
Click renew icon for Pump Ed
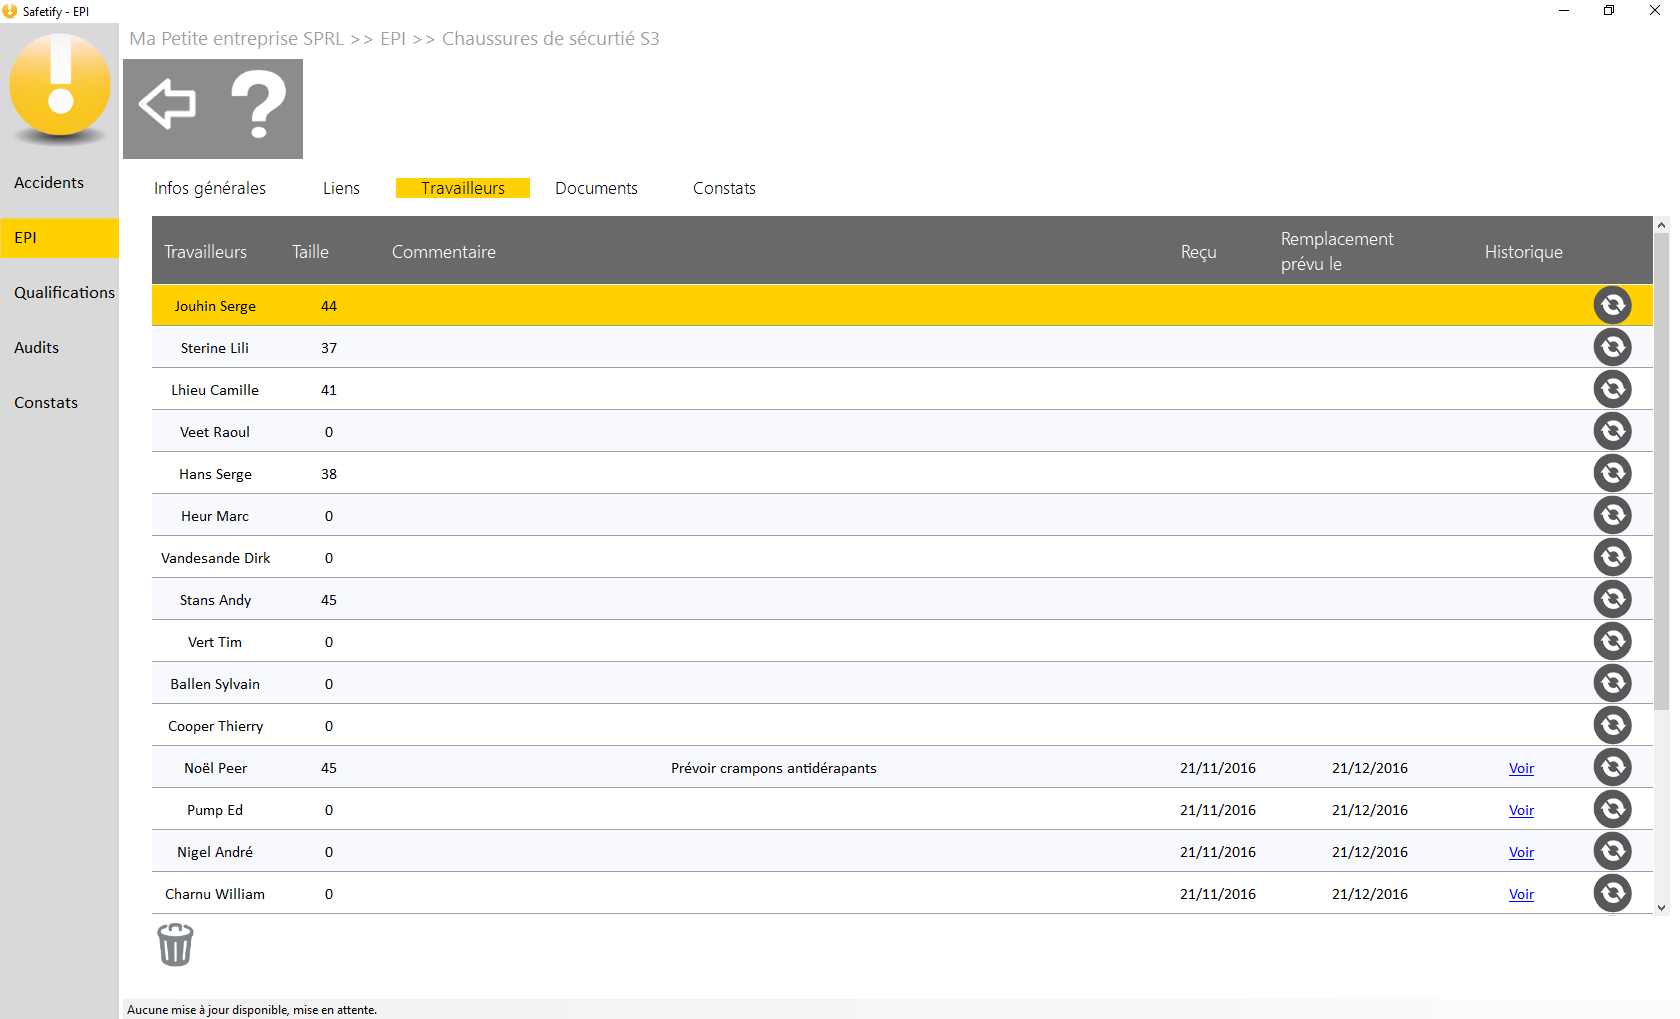(1612, 809)
